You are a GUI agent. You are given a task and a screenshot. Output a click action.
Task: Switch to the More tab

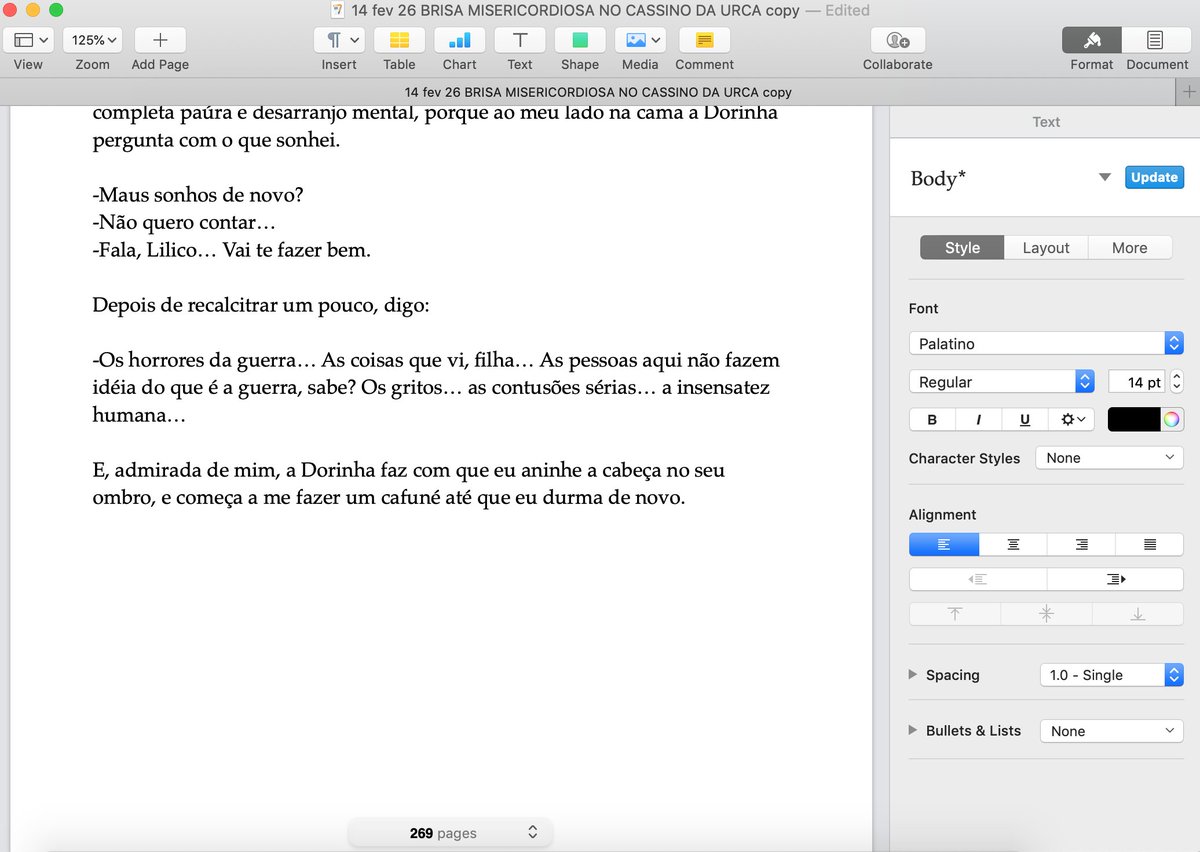pyautogui.click(x=1129, y=248)
